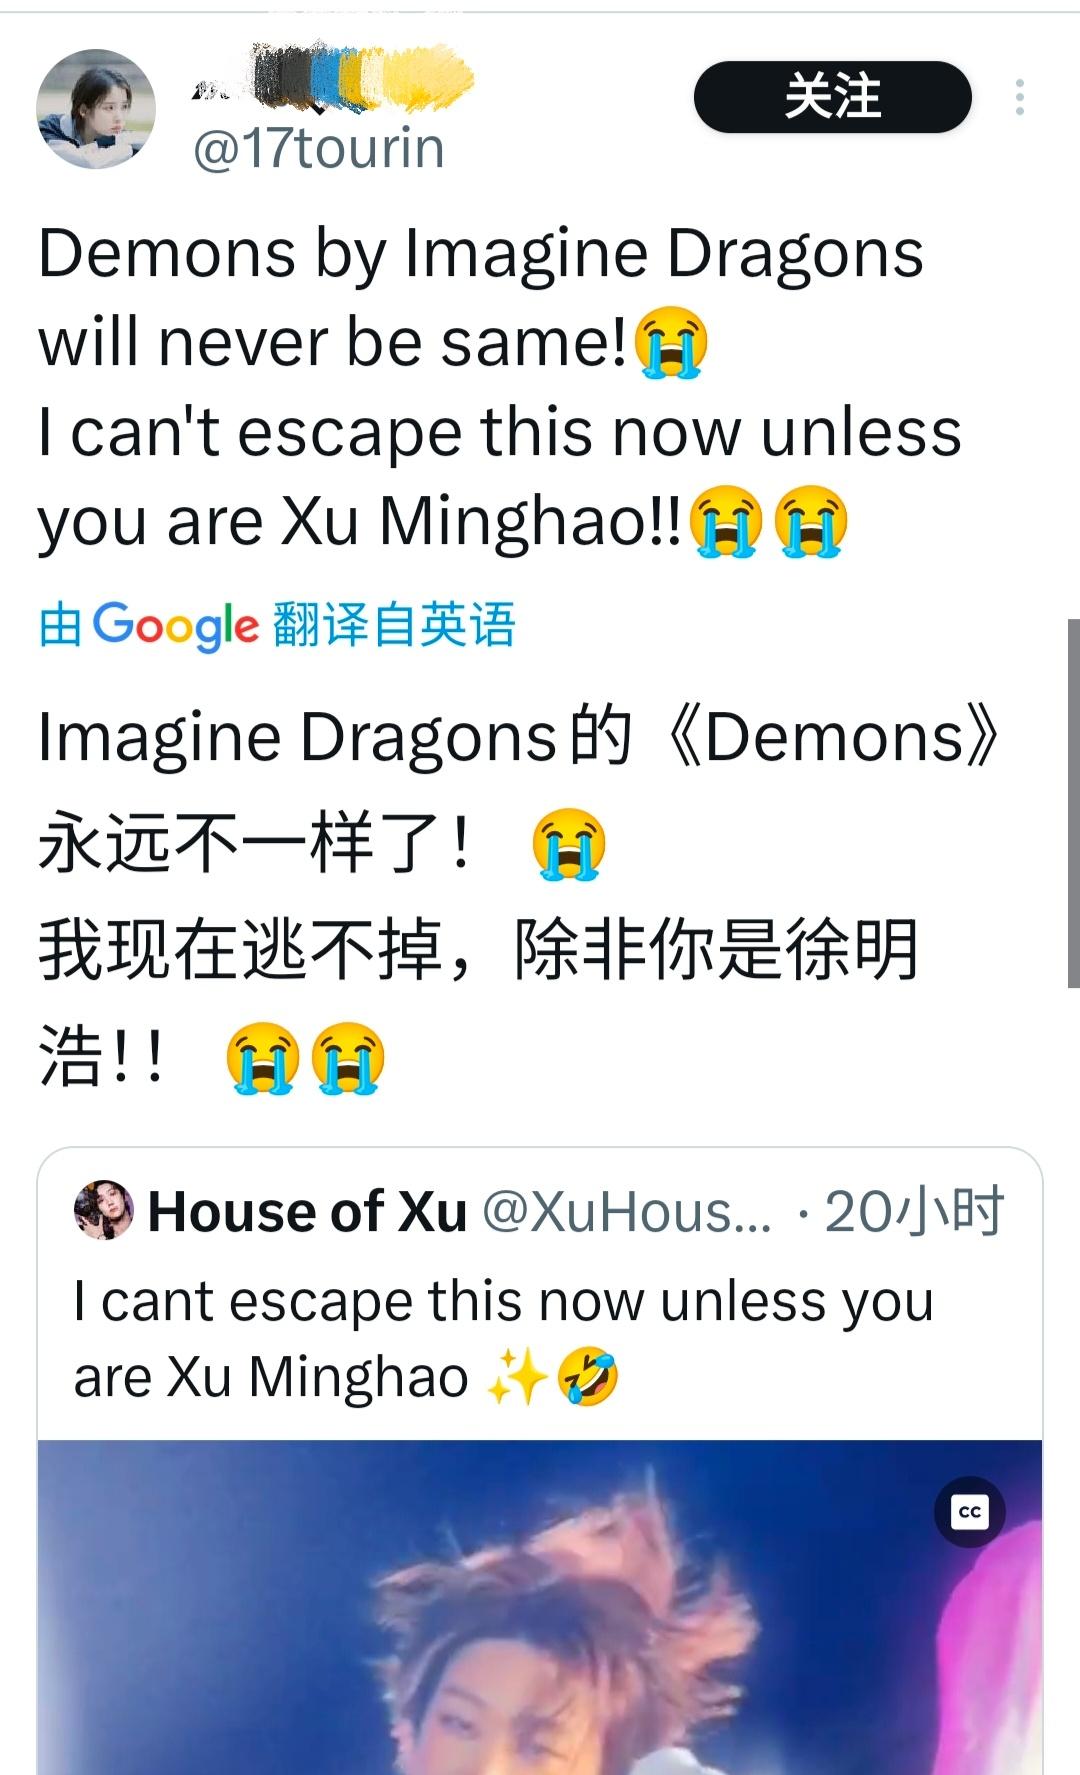Screen dimensions: 1080x1775
Task: Tap the rolling-laughing emoji in quoted tweet
Action: pos(587,1377)
